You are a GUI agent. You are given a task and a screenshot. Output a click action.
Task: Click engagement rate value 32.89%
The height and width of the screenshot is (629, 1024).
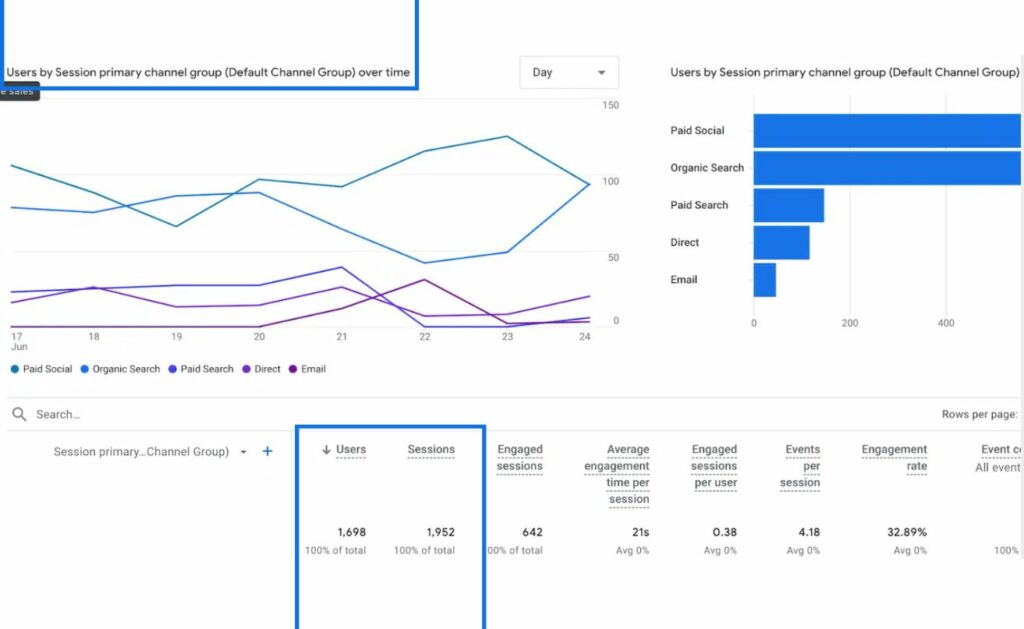click(906, 532)
